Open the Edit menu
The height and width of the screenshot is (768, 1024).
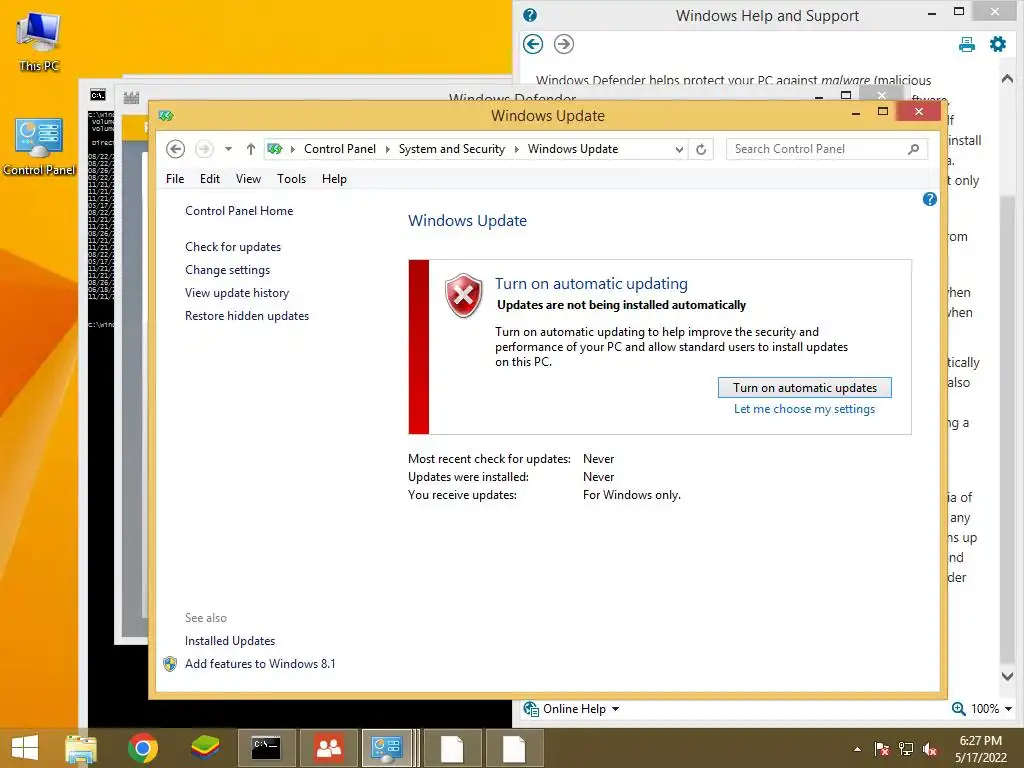pos(210,179)
